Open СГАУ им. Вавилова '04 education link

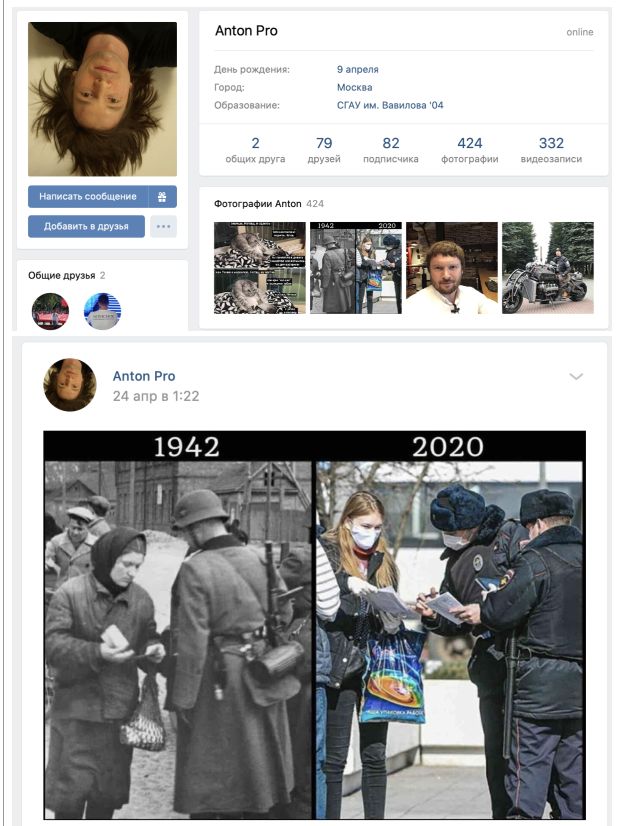tap(390, 105)
